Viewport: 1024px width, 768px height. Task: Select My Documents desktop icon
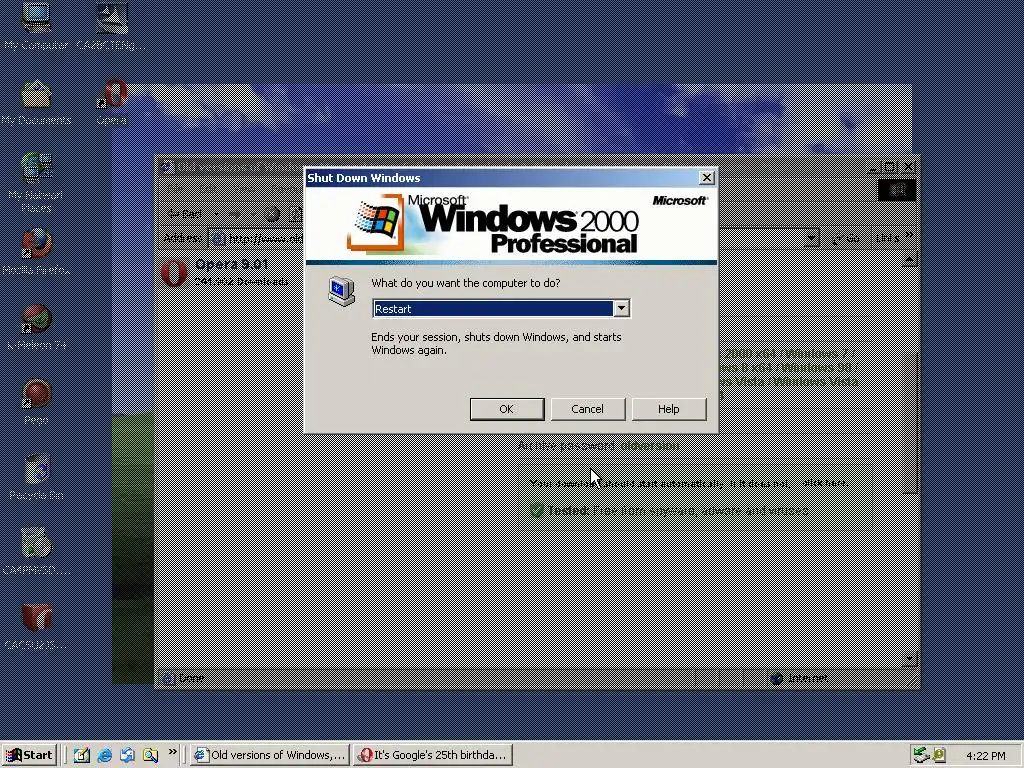(36, 103)
